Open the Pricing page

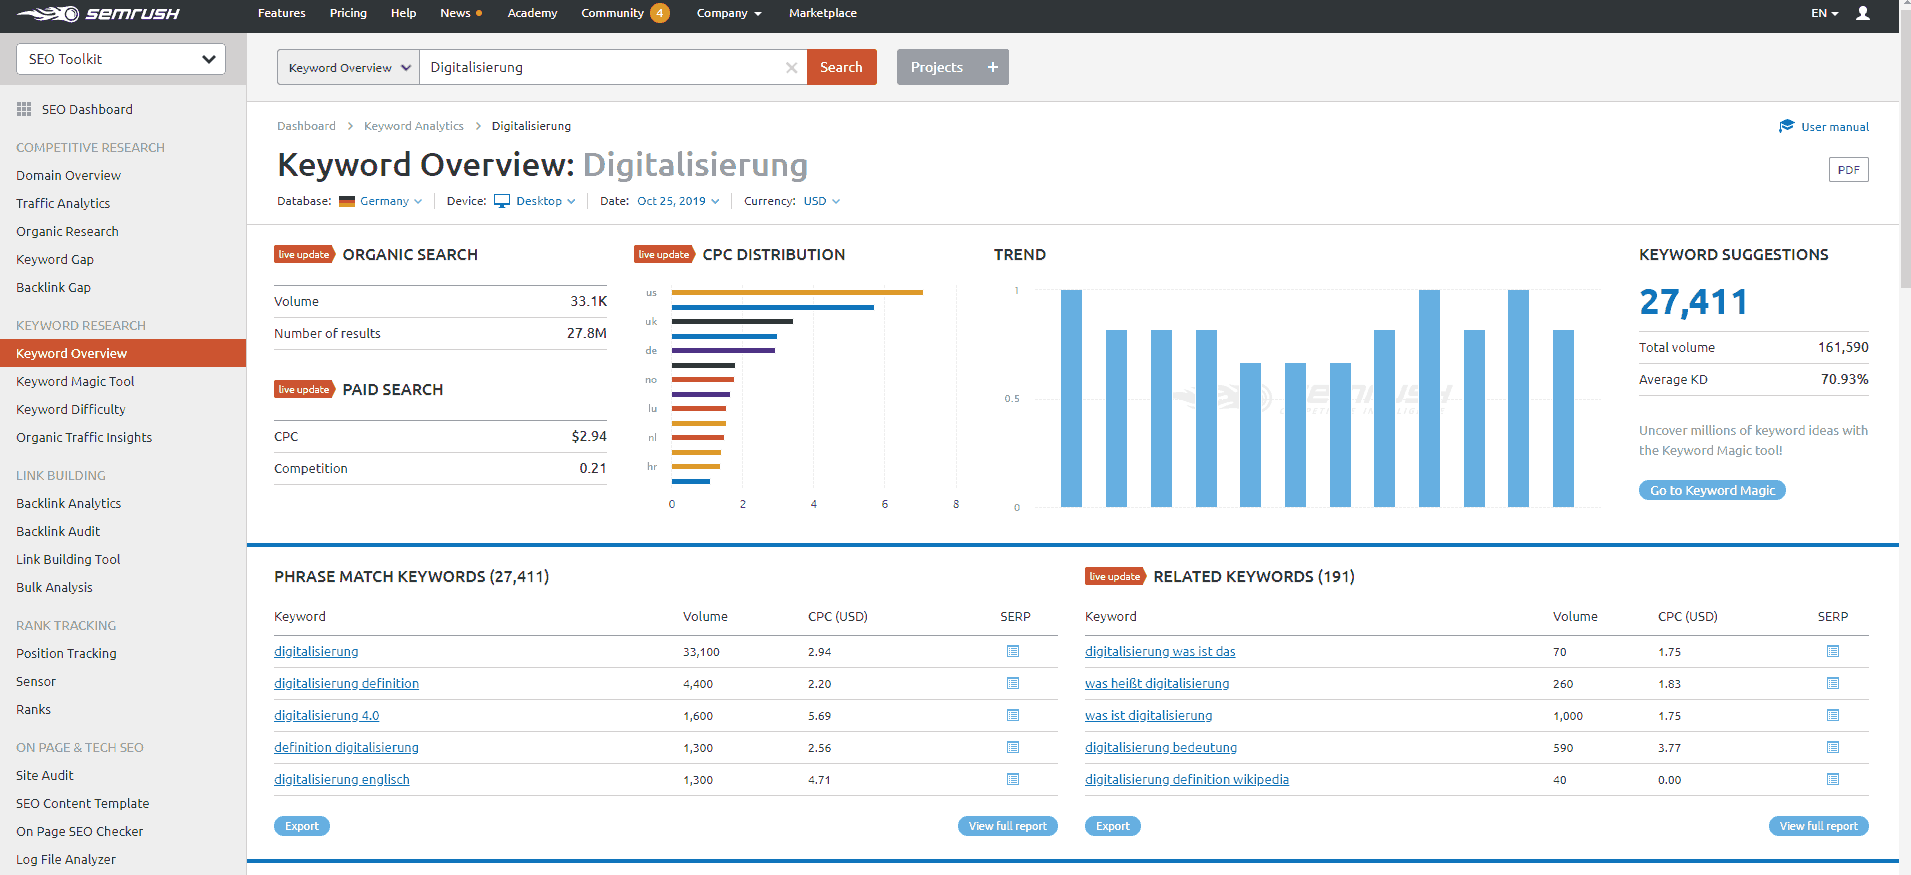[x=348, y=13]
